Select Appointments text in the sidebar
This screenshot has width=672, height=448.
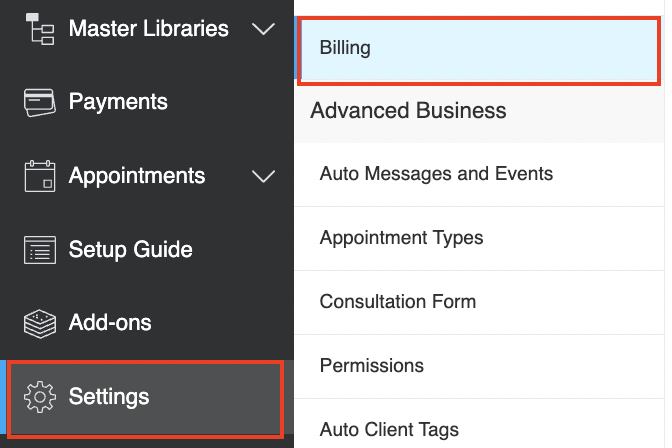(x=137, y=176)
